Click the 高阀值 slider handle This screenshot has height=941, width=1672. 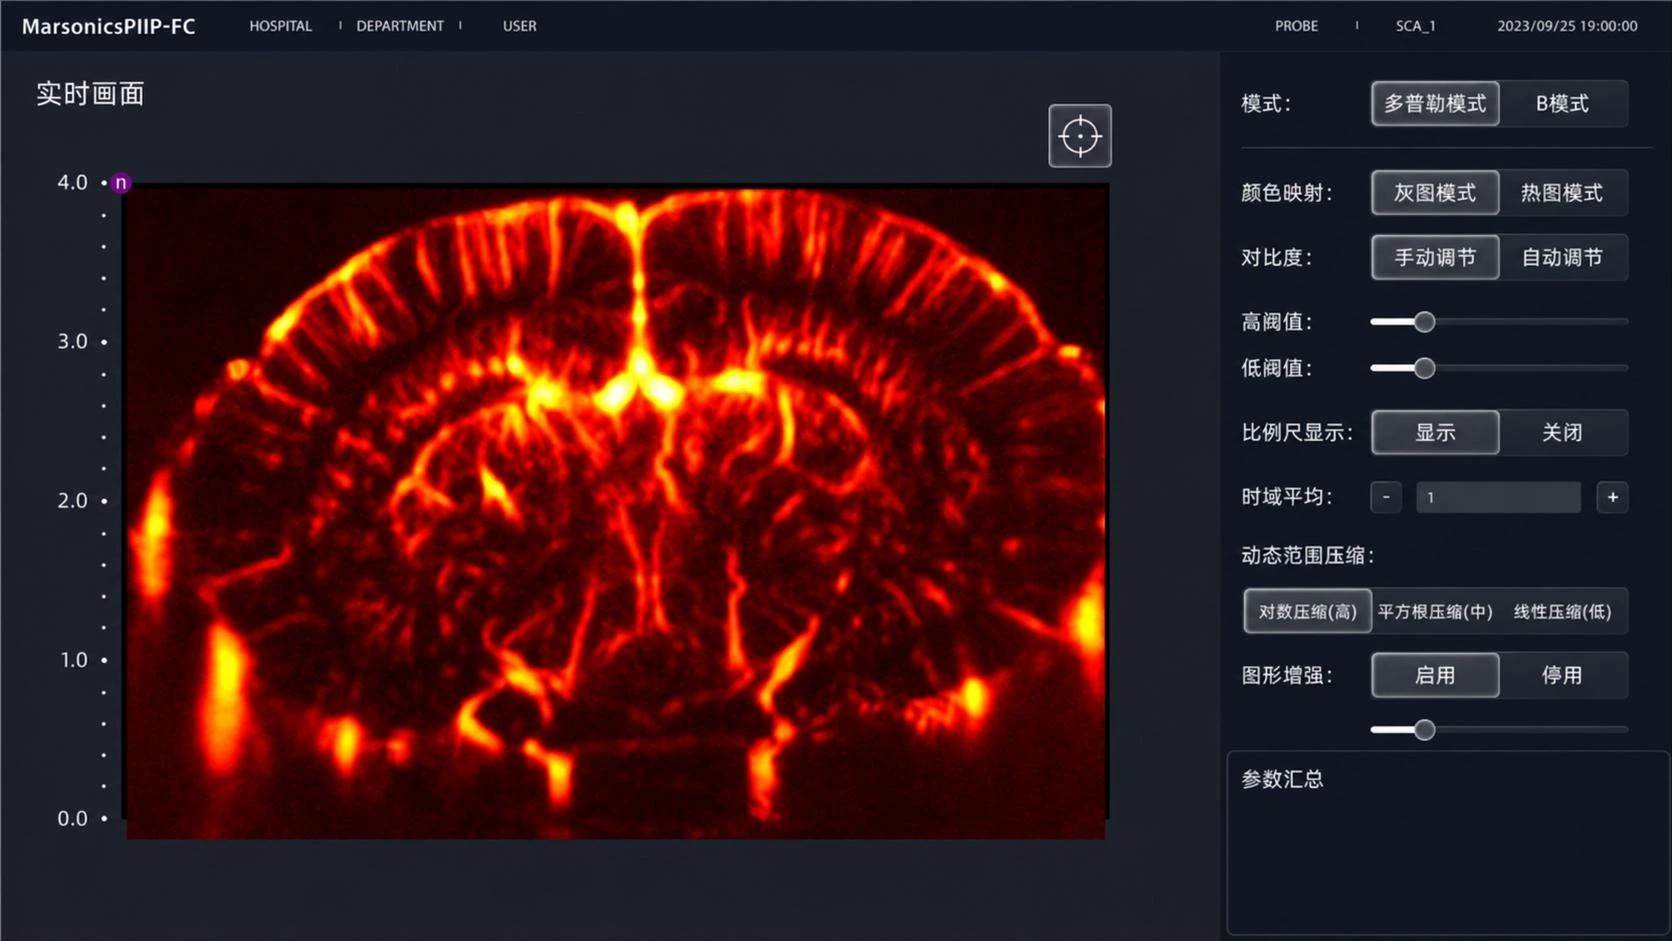tap(1425, 322)
